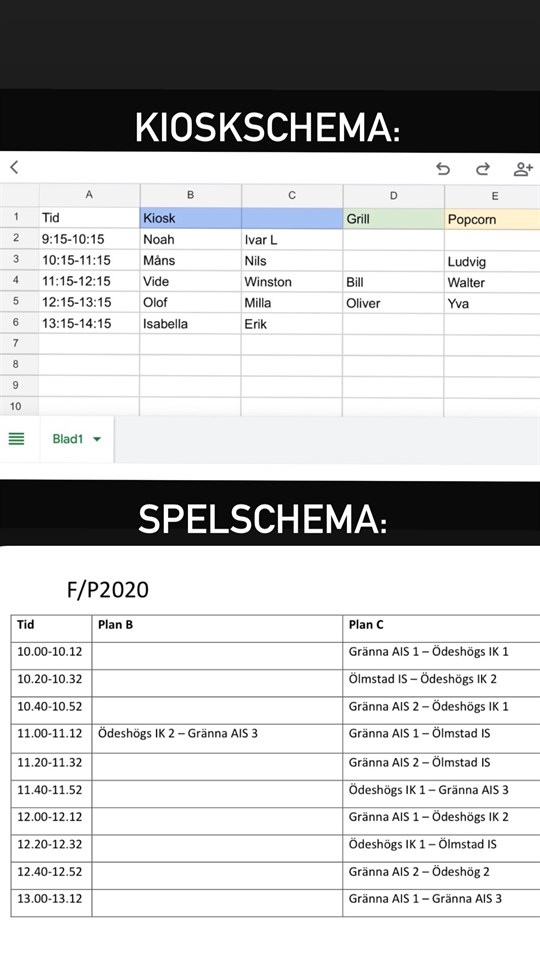Select column D header
Viewport: 540px width, 960px height.
(x=394, y=195)
